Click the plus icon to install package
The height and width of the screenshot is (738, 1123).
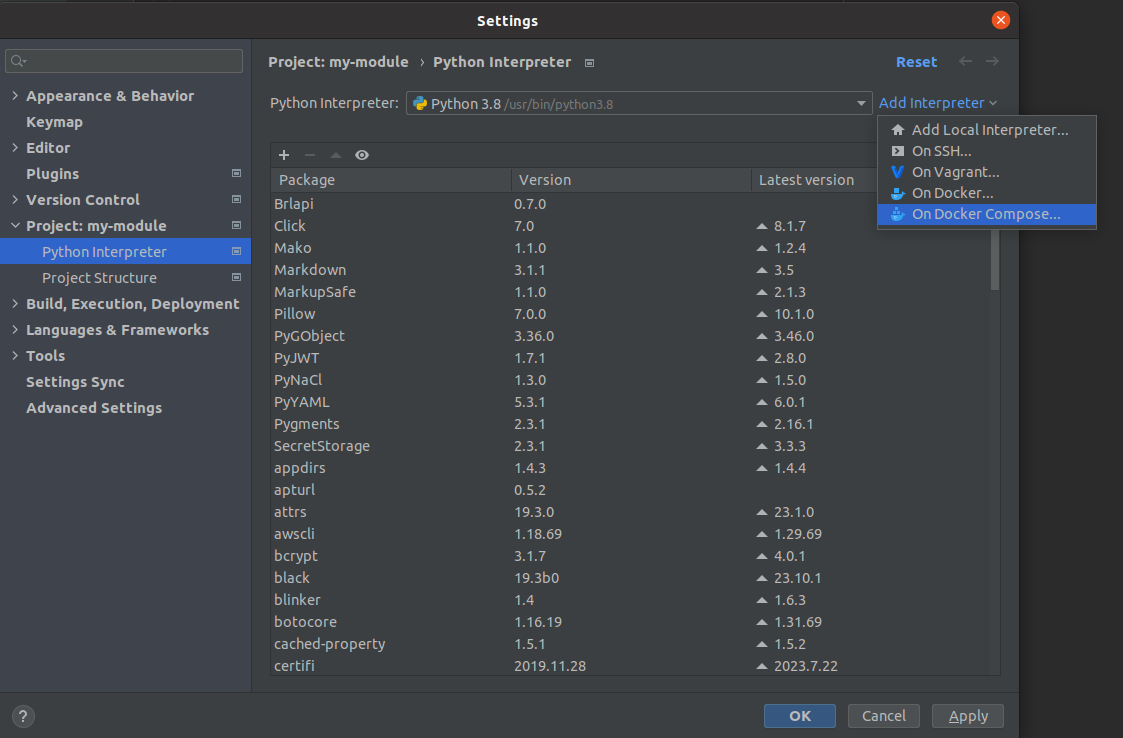click(x=284, y=155)
